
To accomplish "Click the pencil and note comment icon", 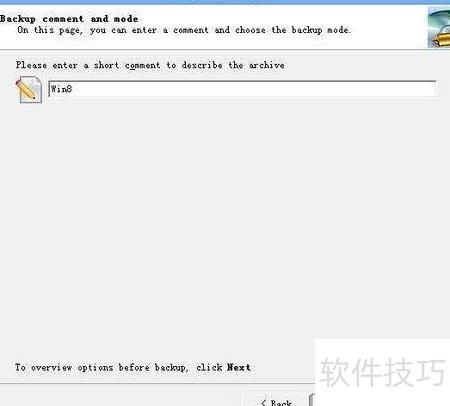I will click(29, 89).
